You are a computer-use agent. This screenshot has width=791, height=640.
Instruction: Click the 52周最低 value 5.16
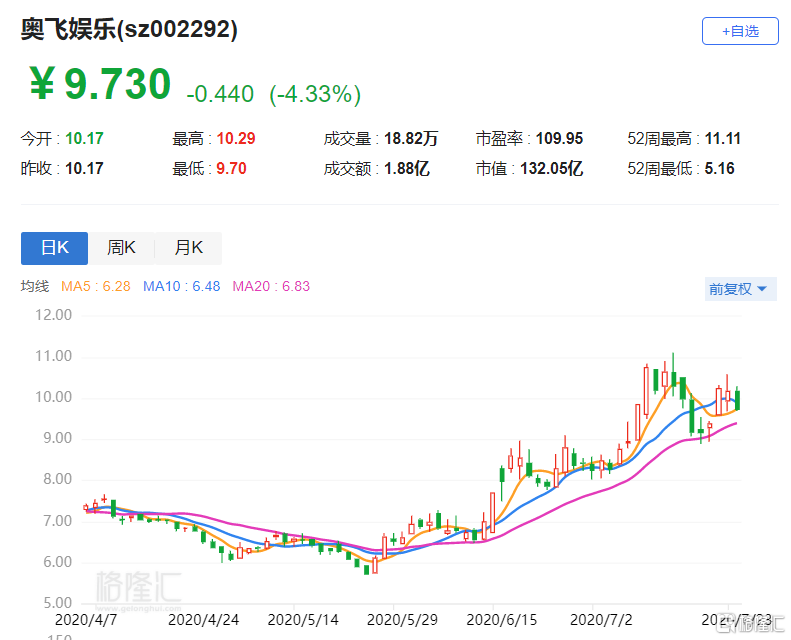coord(719,168)
